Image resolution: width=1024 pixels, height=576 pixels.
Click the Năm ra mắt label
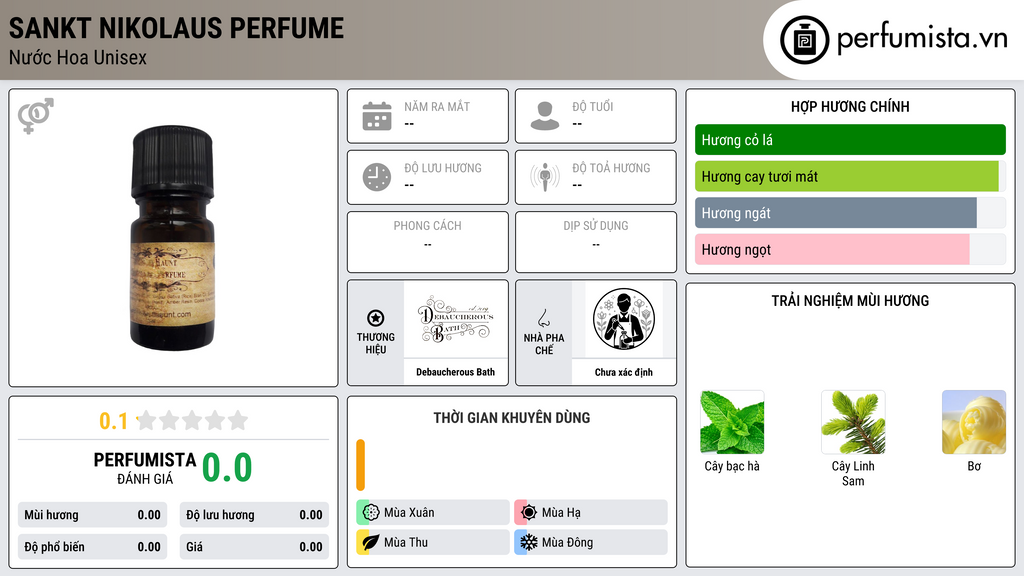pos(437,106)
